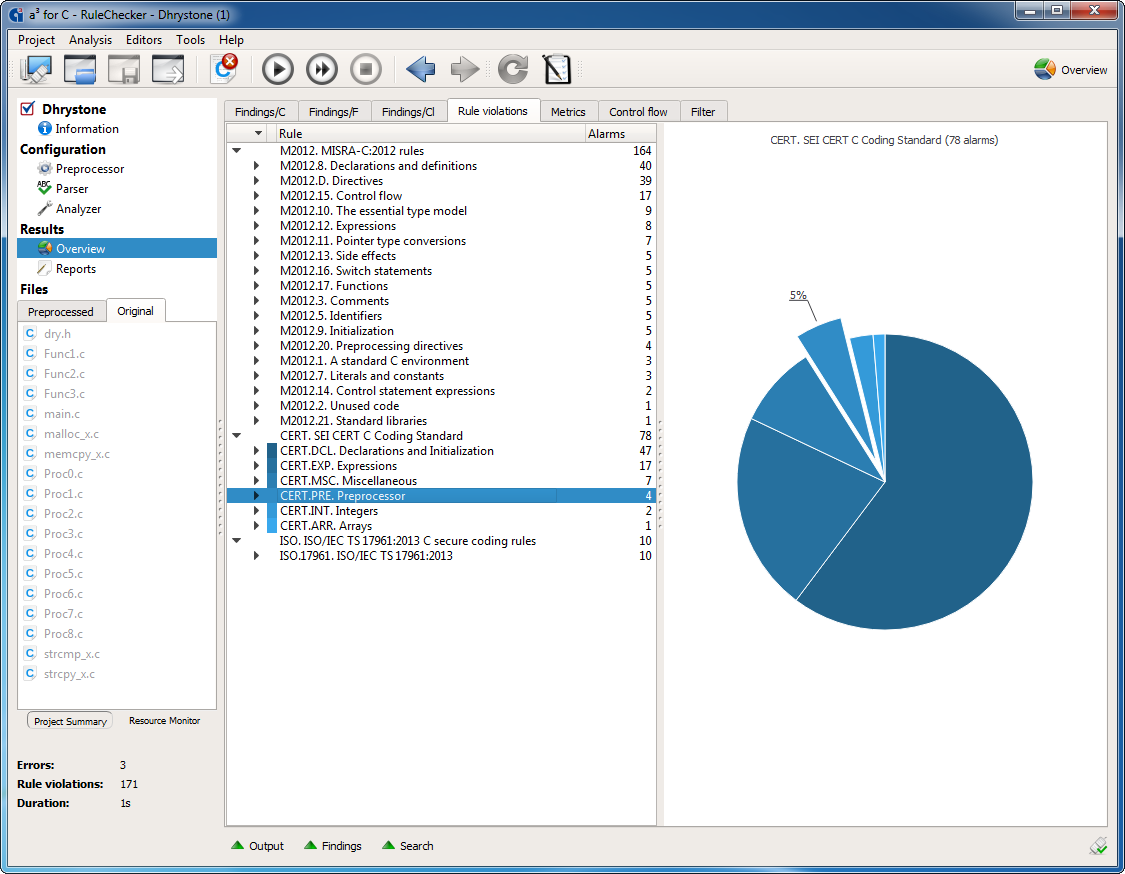Screen dimensions: 1125x874
Task: Open strcpy_x.c in files list
Action: (x=69, y=674)
